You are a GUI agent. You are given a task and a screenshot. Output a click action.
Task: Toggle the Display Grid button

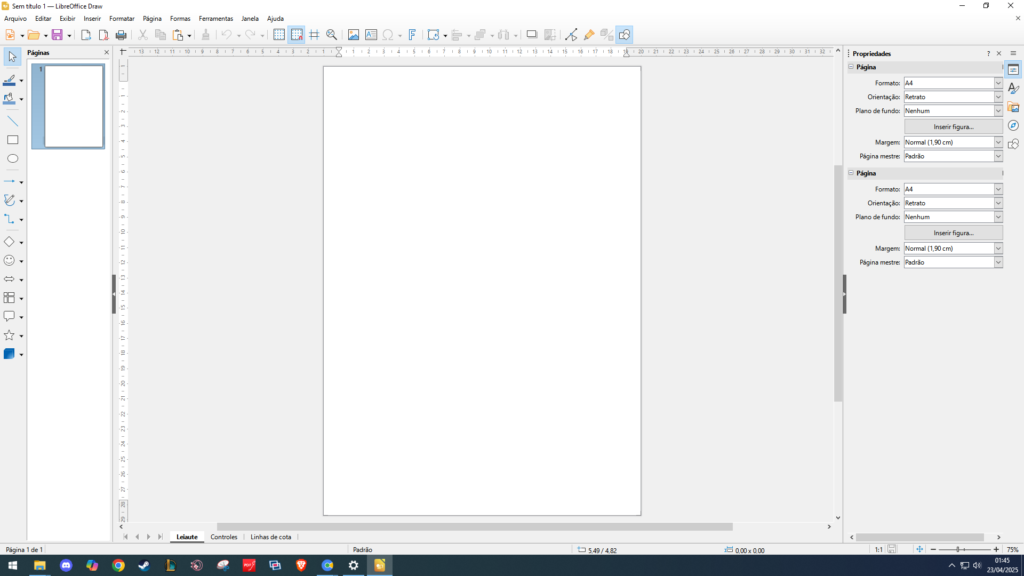click(279, 35)
